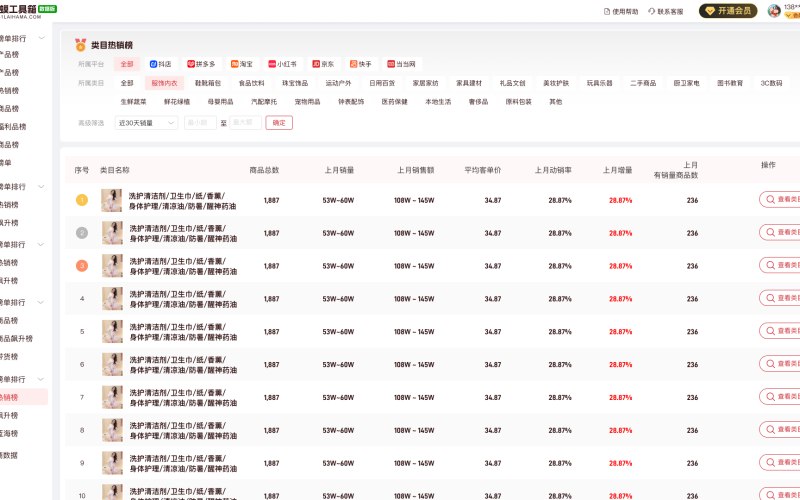Viewport: 800px width, 500px height.
Task: Select 全部 in the 所属类目 row
Action: click(x=127, y=83)
